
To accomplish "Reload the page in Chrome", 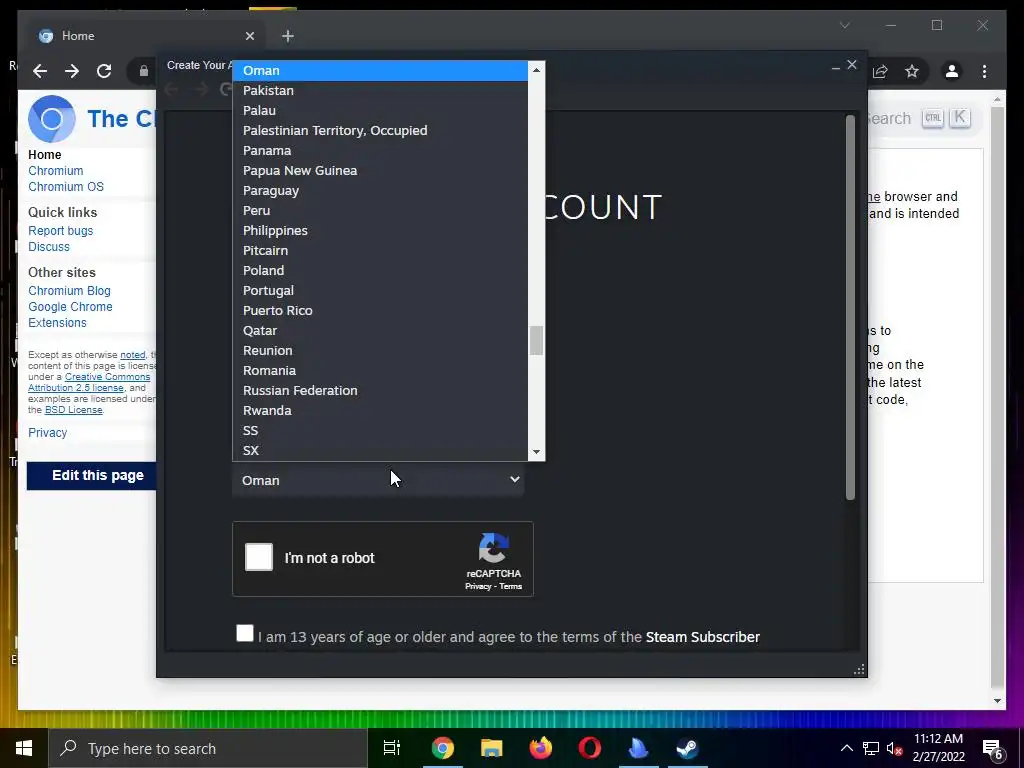I will click(104, 71).
